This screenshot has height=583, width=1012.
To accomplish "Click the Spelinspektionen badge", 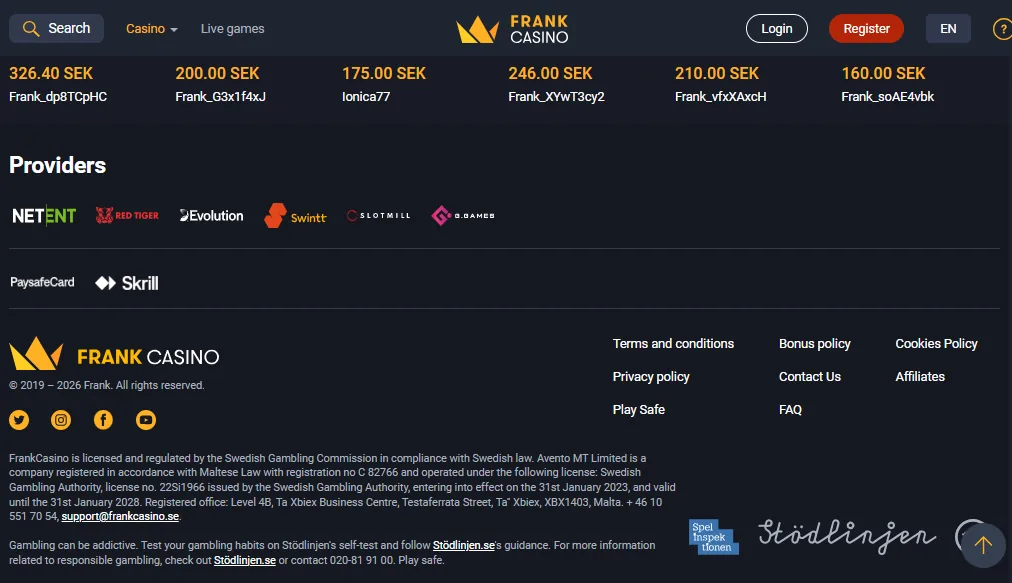I will point(713,537).
